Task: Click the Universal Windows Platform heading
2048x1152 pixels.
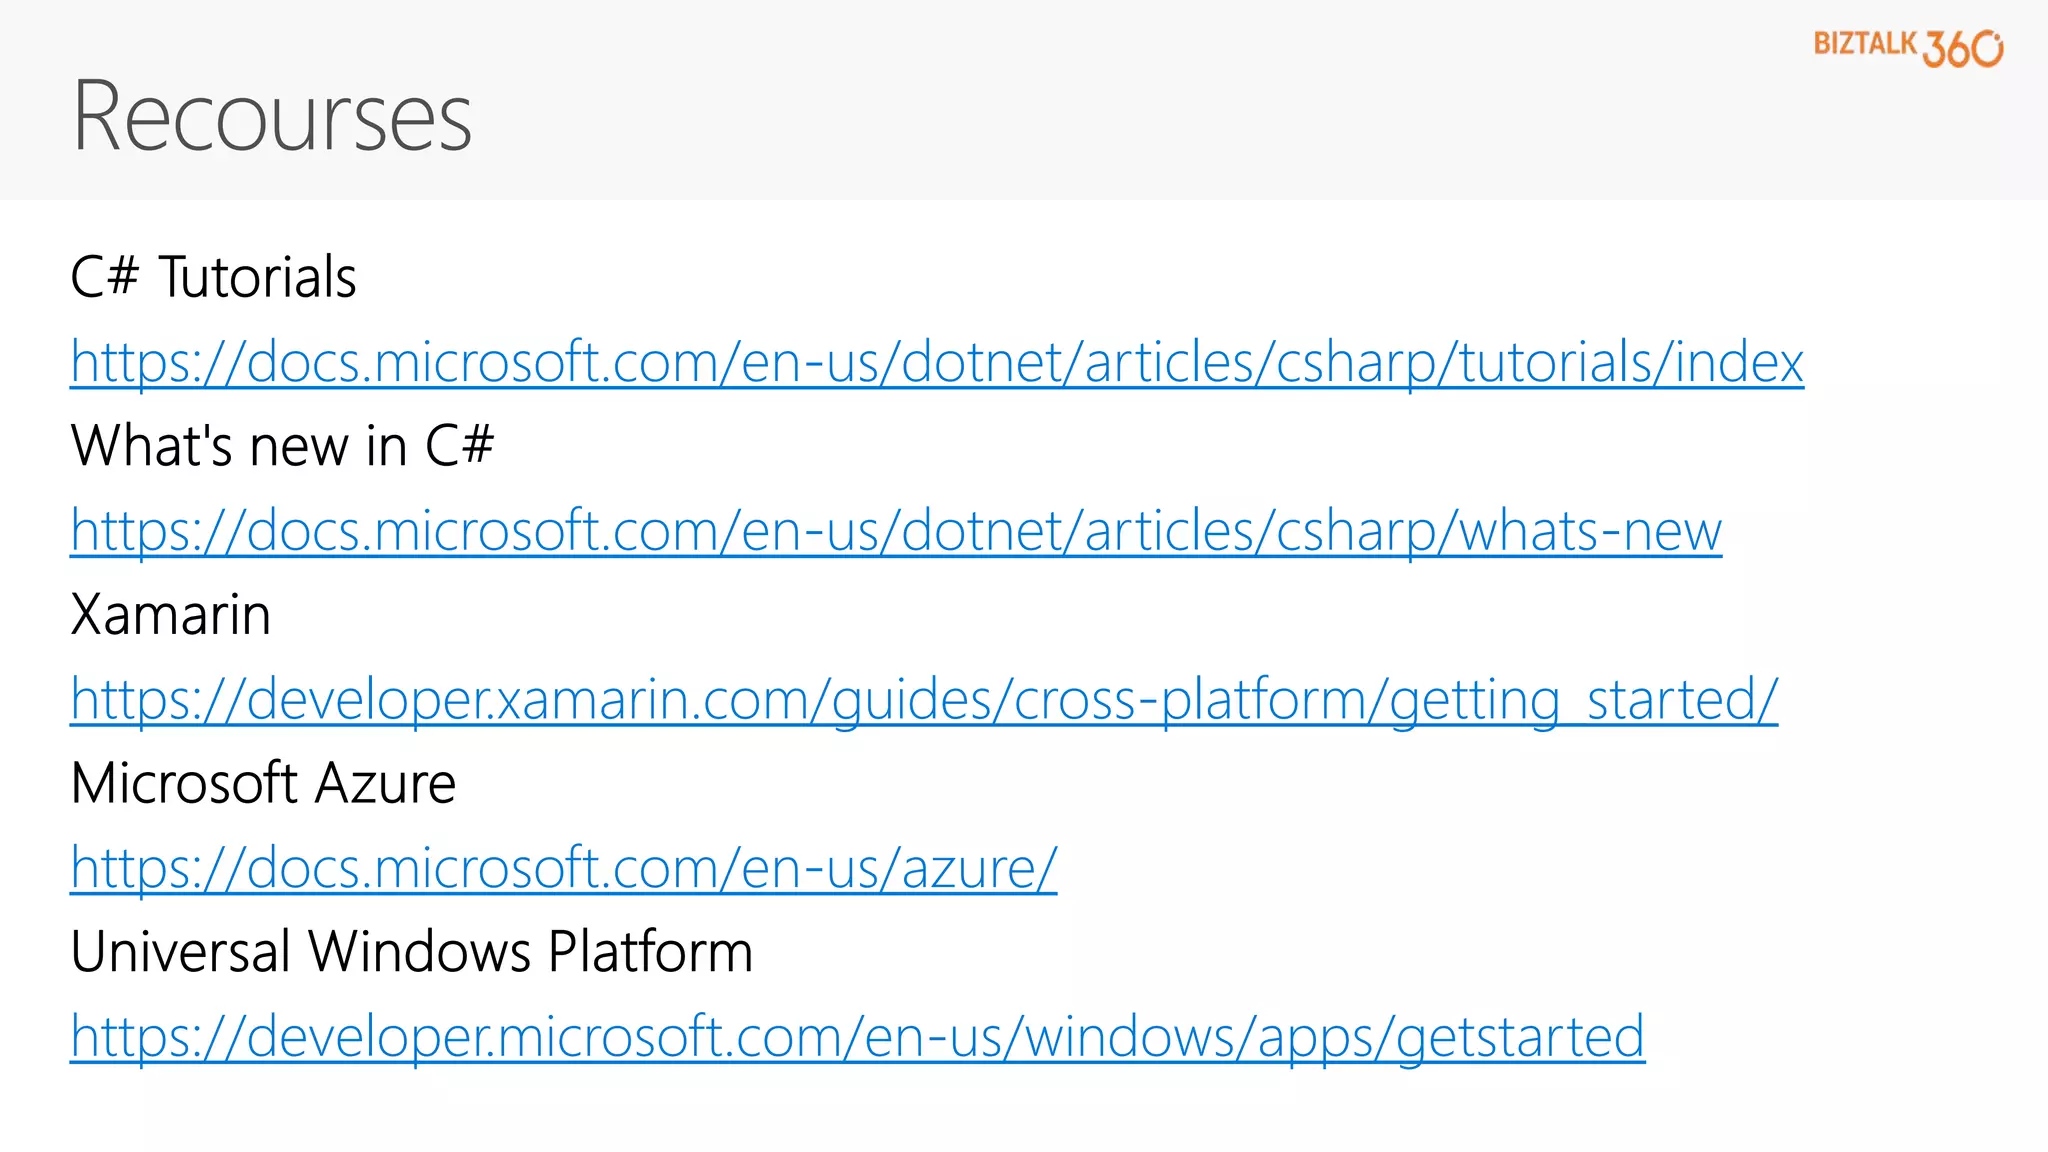Action: [x=411, y=952]
